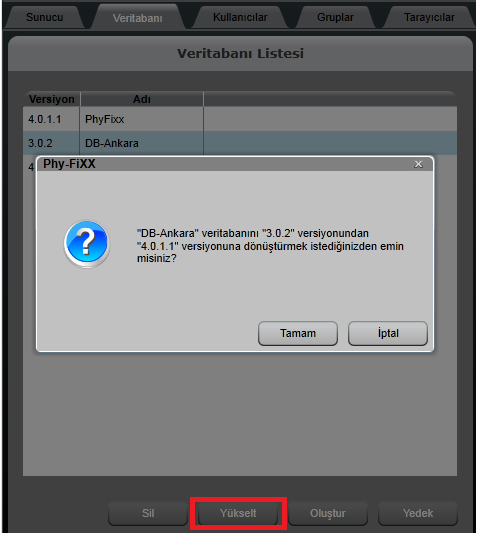Delete database with the Sil button
Viewport: 477px width, 533px height.
[148, 513]
